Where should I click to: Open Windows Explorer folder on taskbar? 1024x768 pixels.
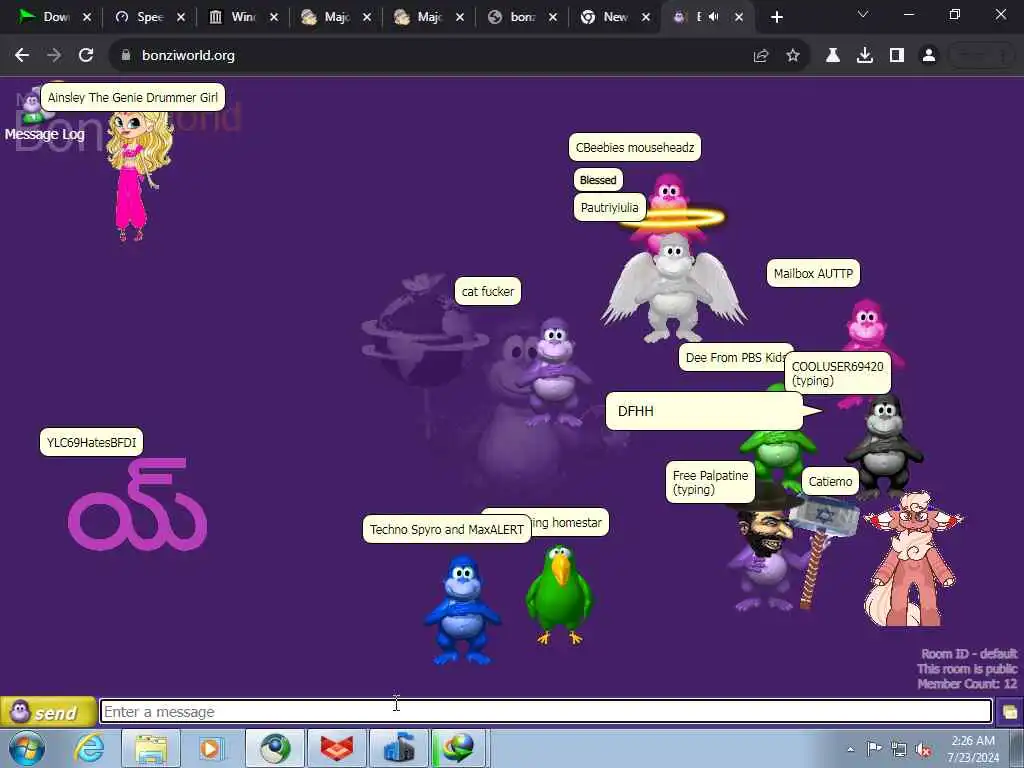[x=150, y=748]
